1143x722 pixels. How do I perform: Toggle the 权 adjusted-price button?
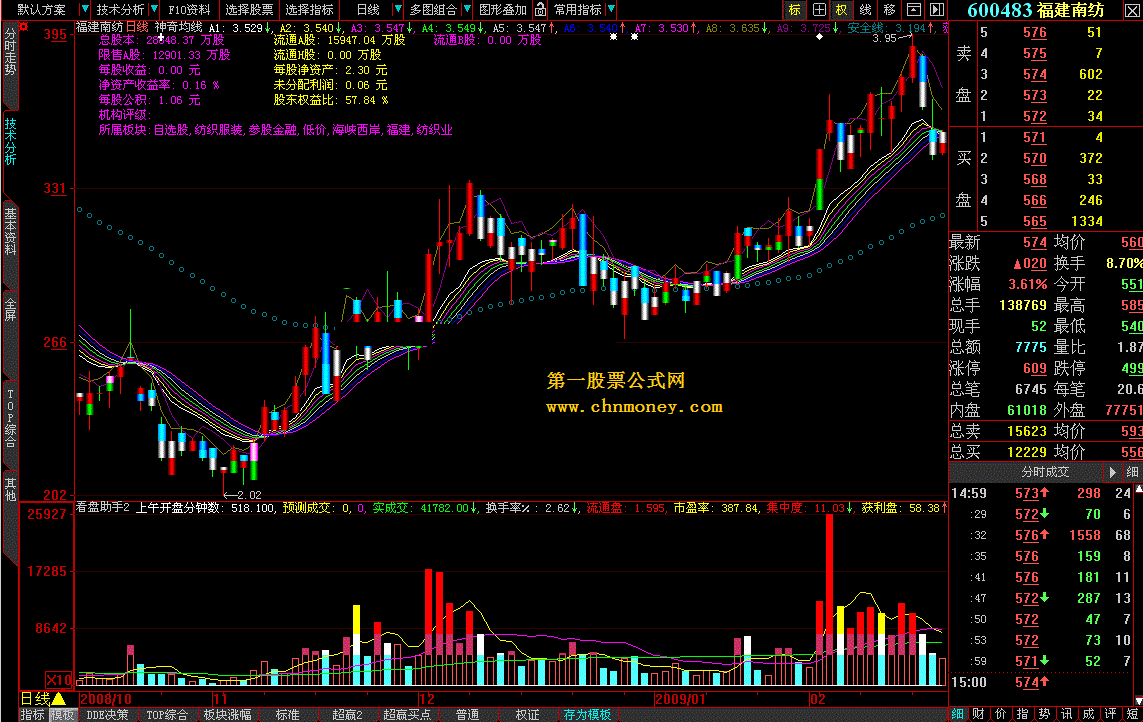point(842,9)
